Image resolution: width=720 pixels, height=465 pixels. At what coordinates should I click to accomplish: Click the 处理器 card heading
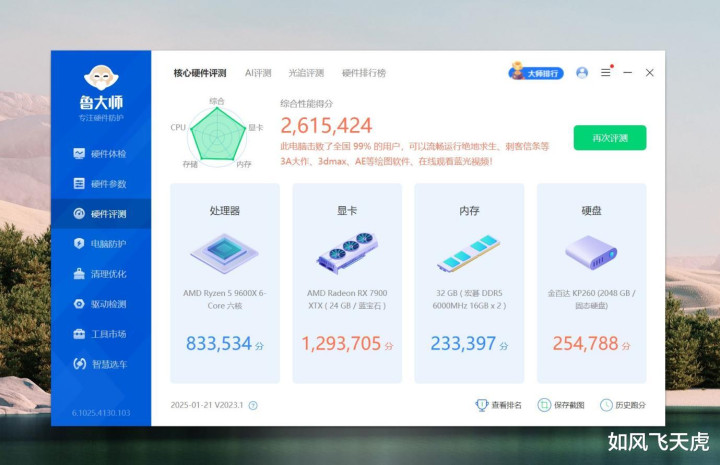tap(225, 211)
